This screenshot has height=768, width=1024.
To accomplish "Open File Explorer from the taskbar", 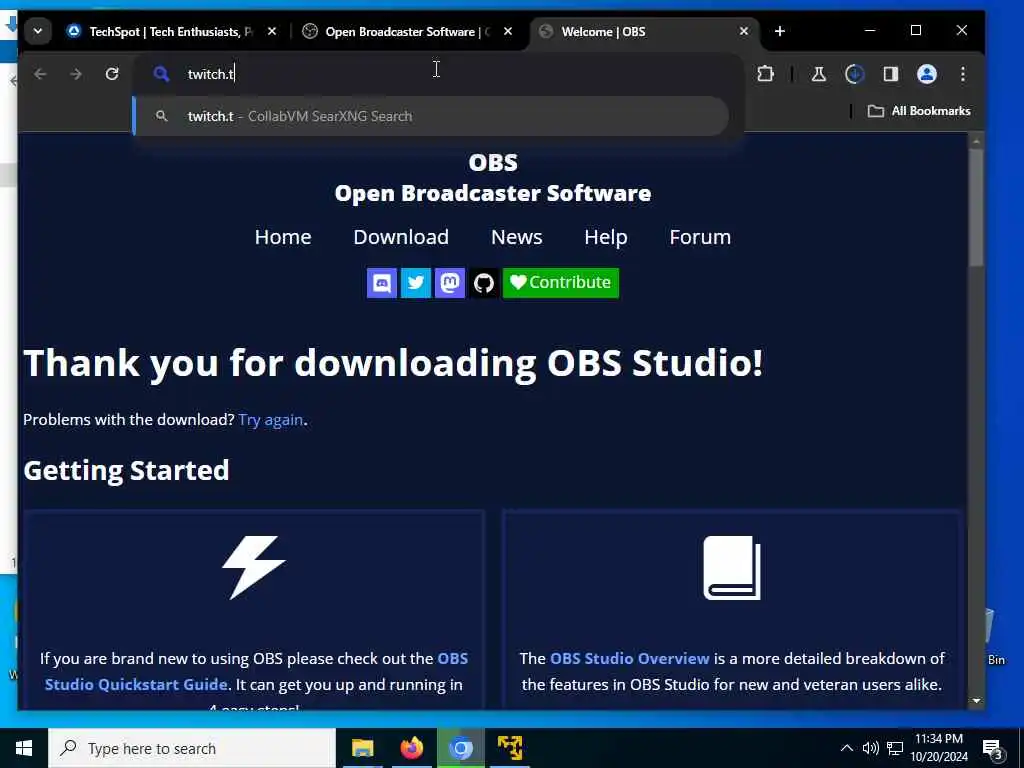I will coord(362,748).
